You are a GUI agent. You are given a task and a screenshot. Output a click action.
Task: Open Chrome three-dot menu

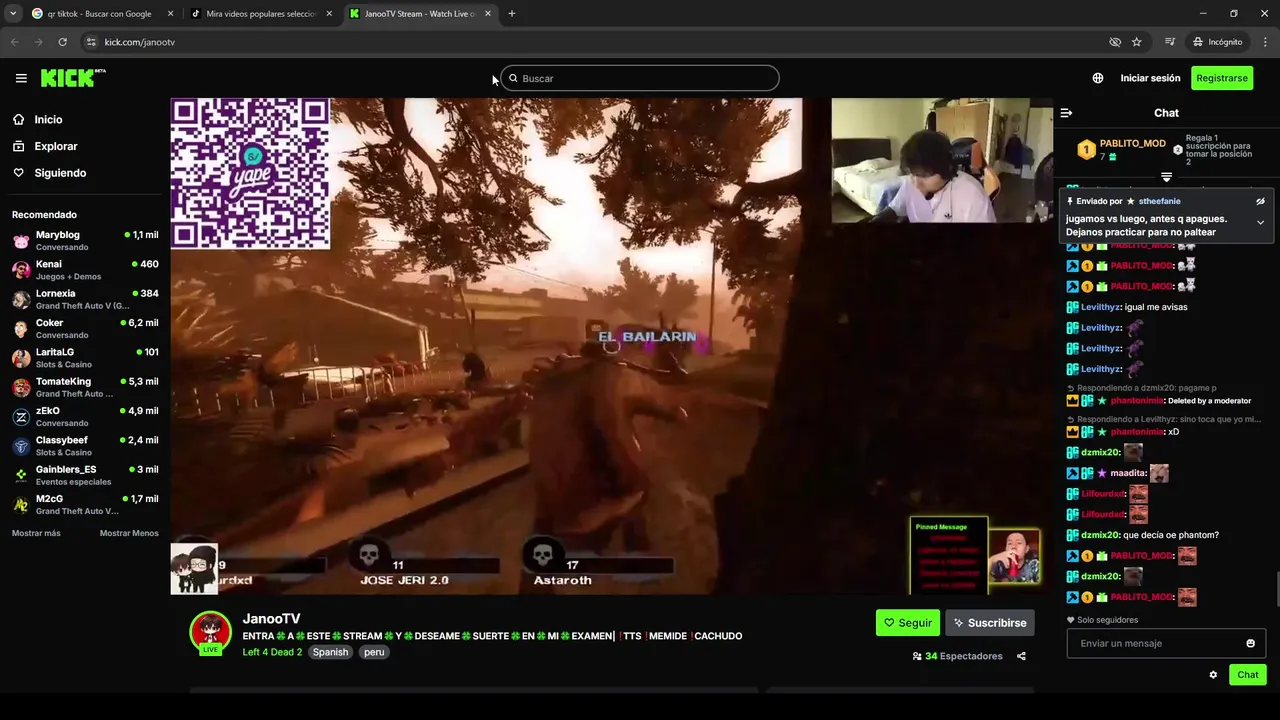point(1266,42)
